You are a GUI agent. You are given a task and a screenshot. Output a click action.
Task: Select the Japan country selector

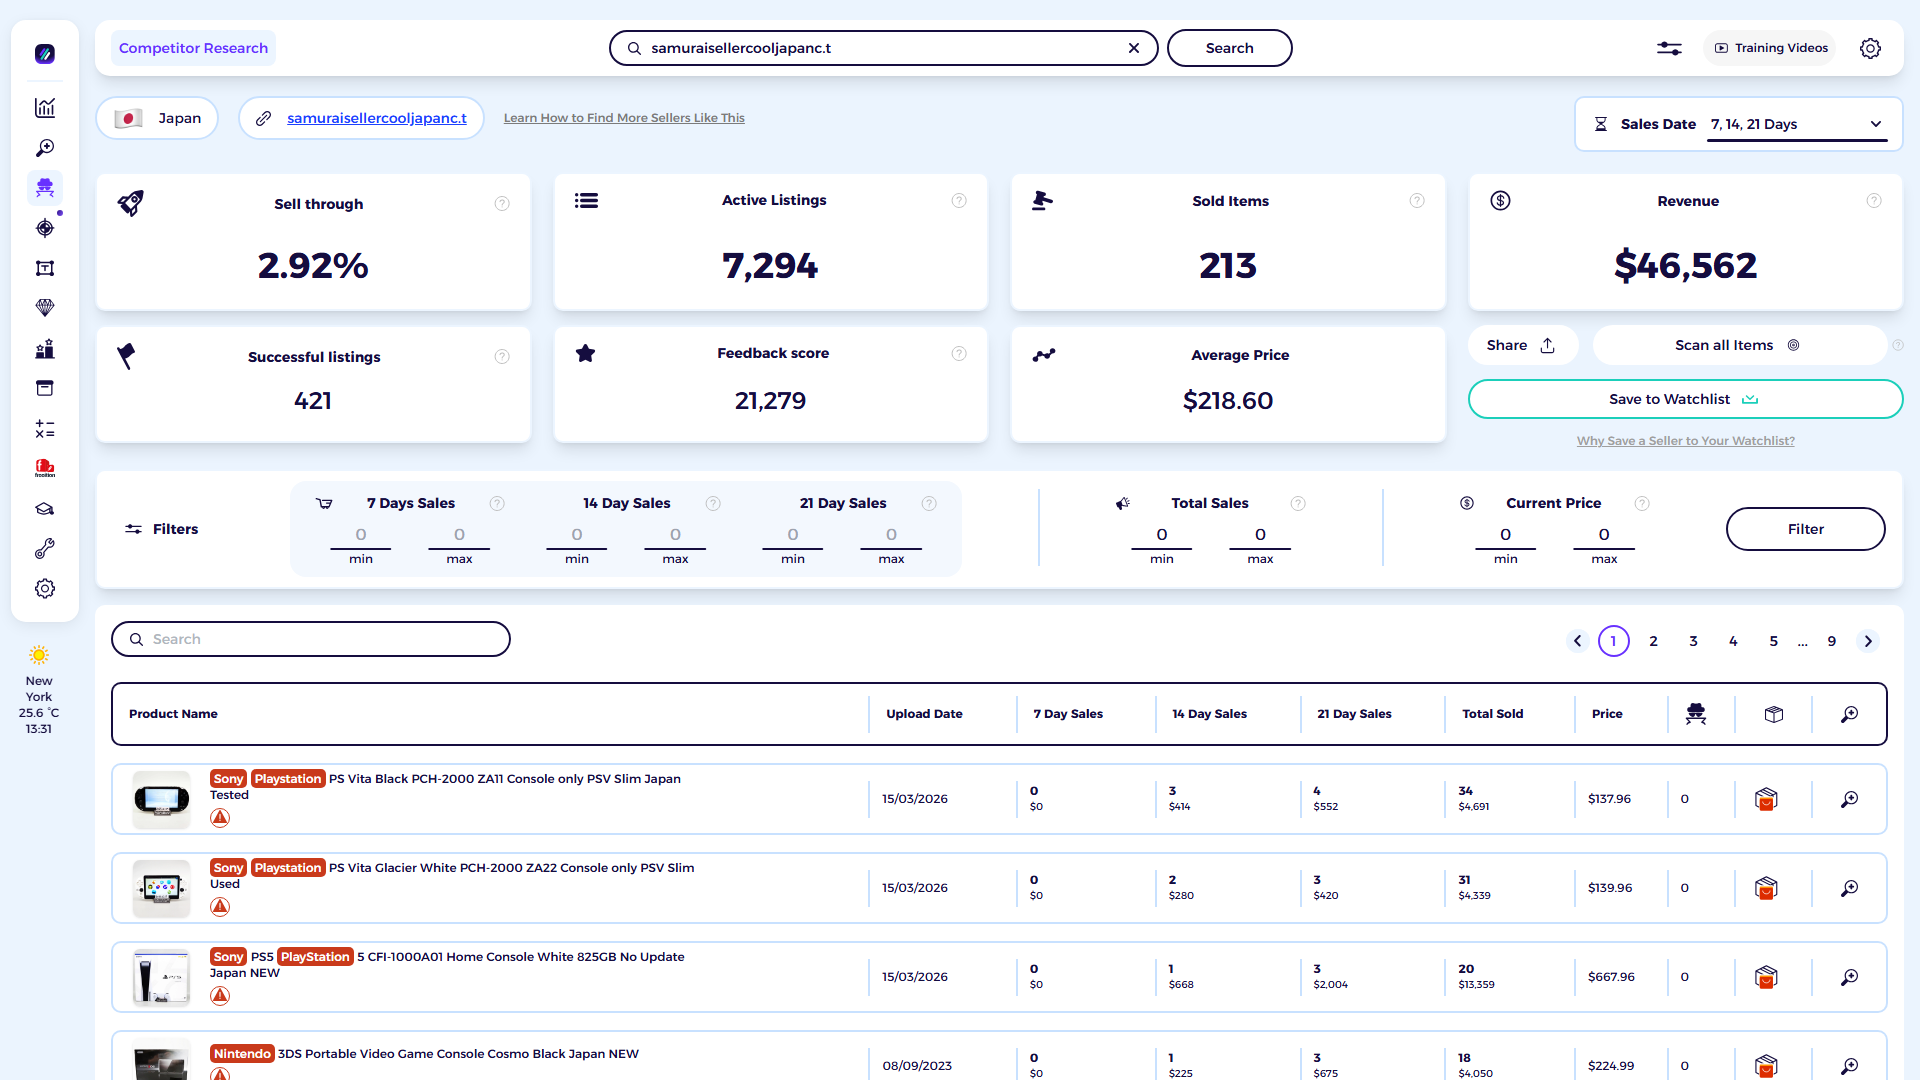pos(158,118)
